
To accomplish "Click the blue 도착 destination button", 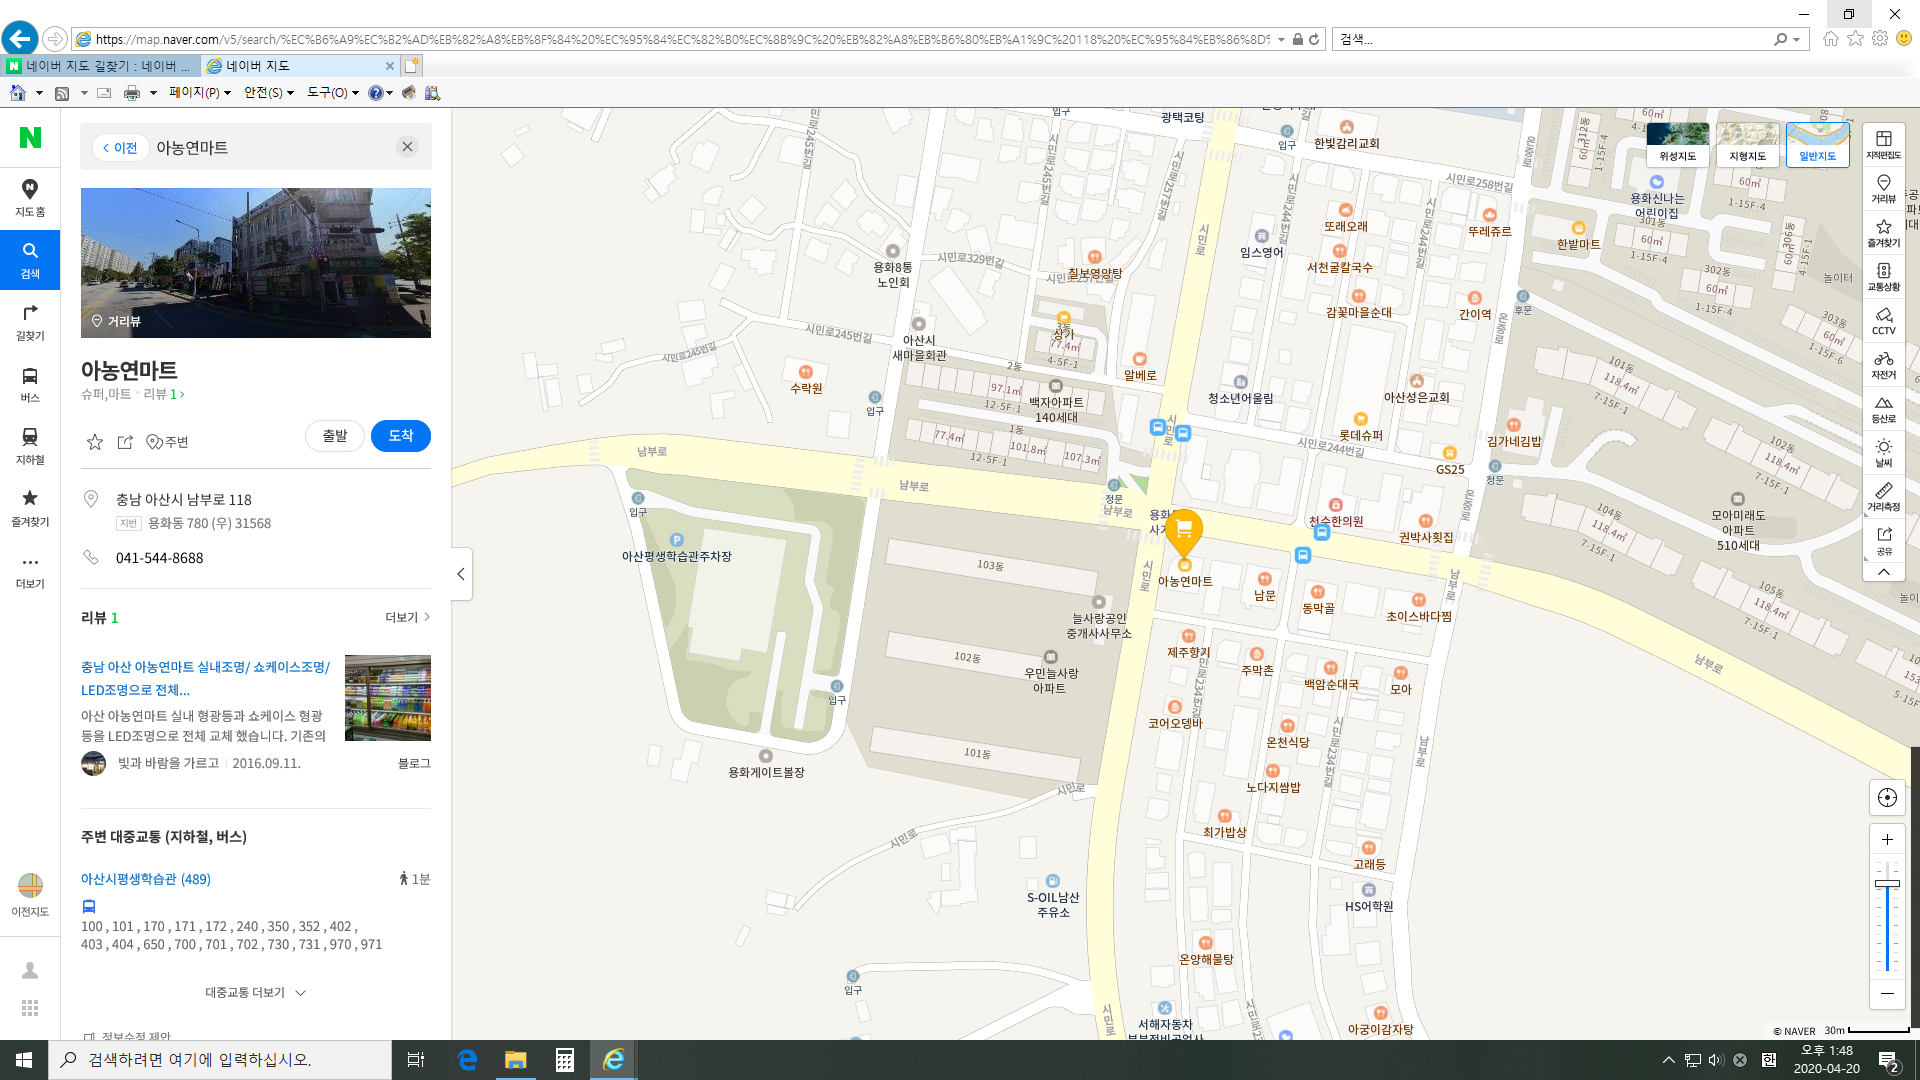I will [x=400, y=436].
